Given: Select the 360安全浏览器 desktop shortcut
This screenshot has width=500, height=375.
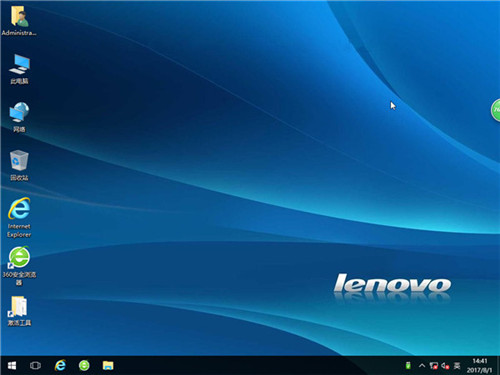Looking at the screenshot, I should (19, 266).
